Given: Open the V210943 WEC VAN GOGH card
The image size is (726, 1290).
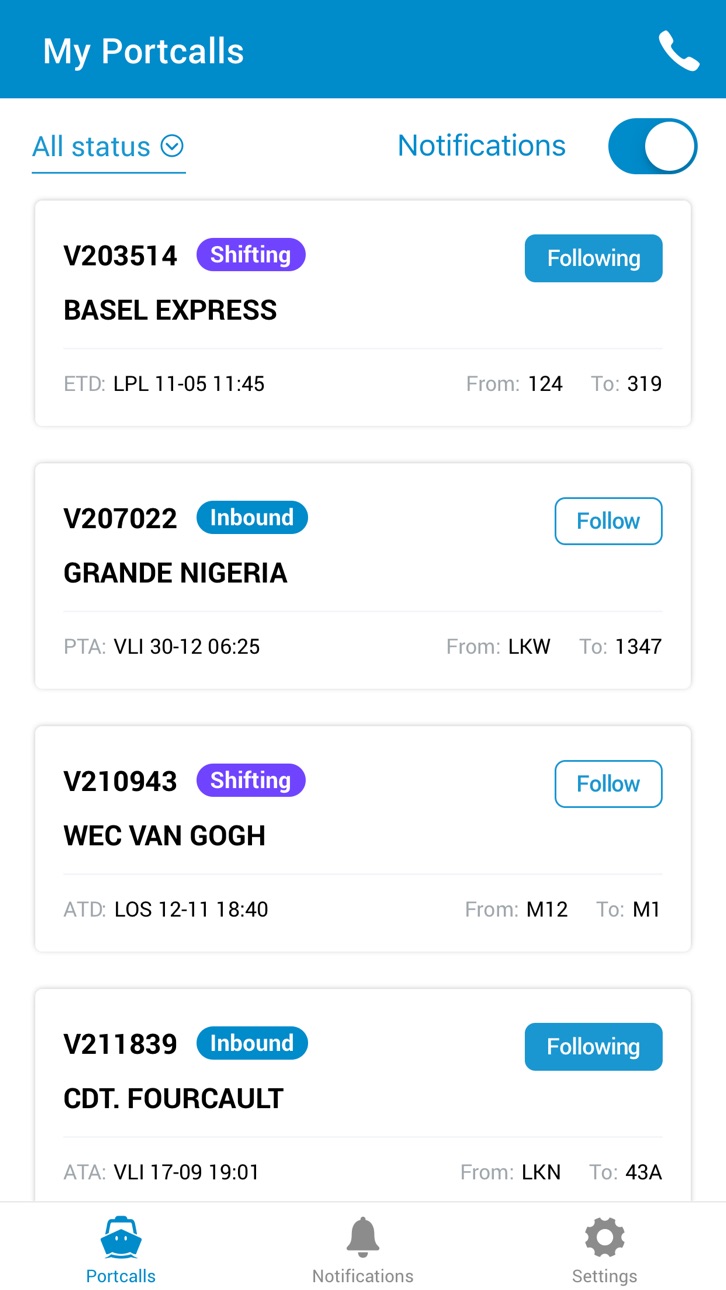Looking at the screenshot, I should (x=363, y=839).
